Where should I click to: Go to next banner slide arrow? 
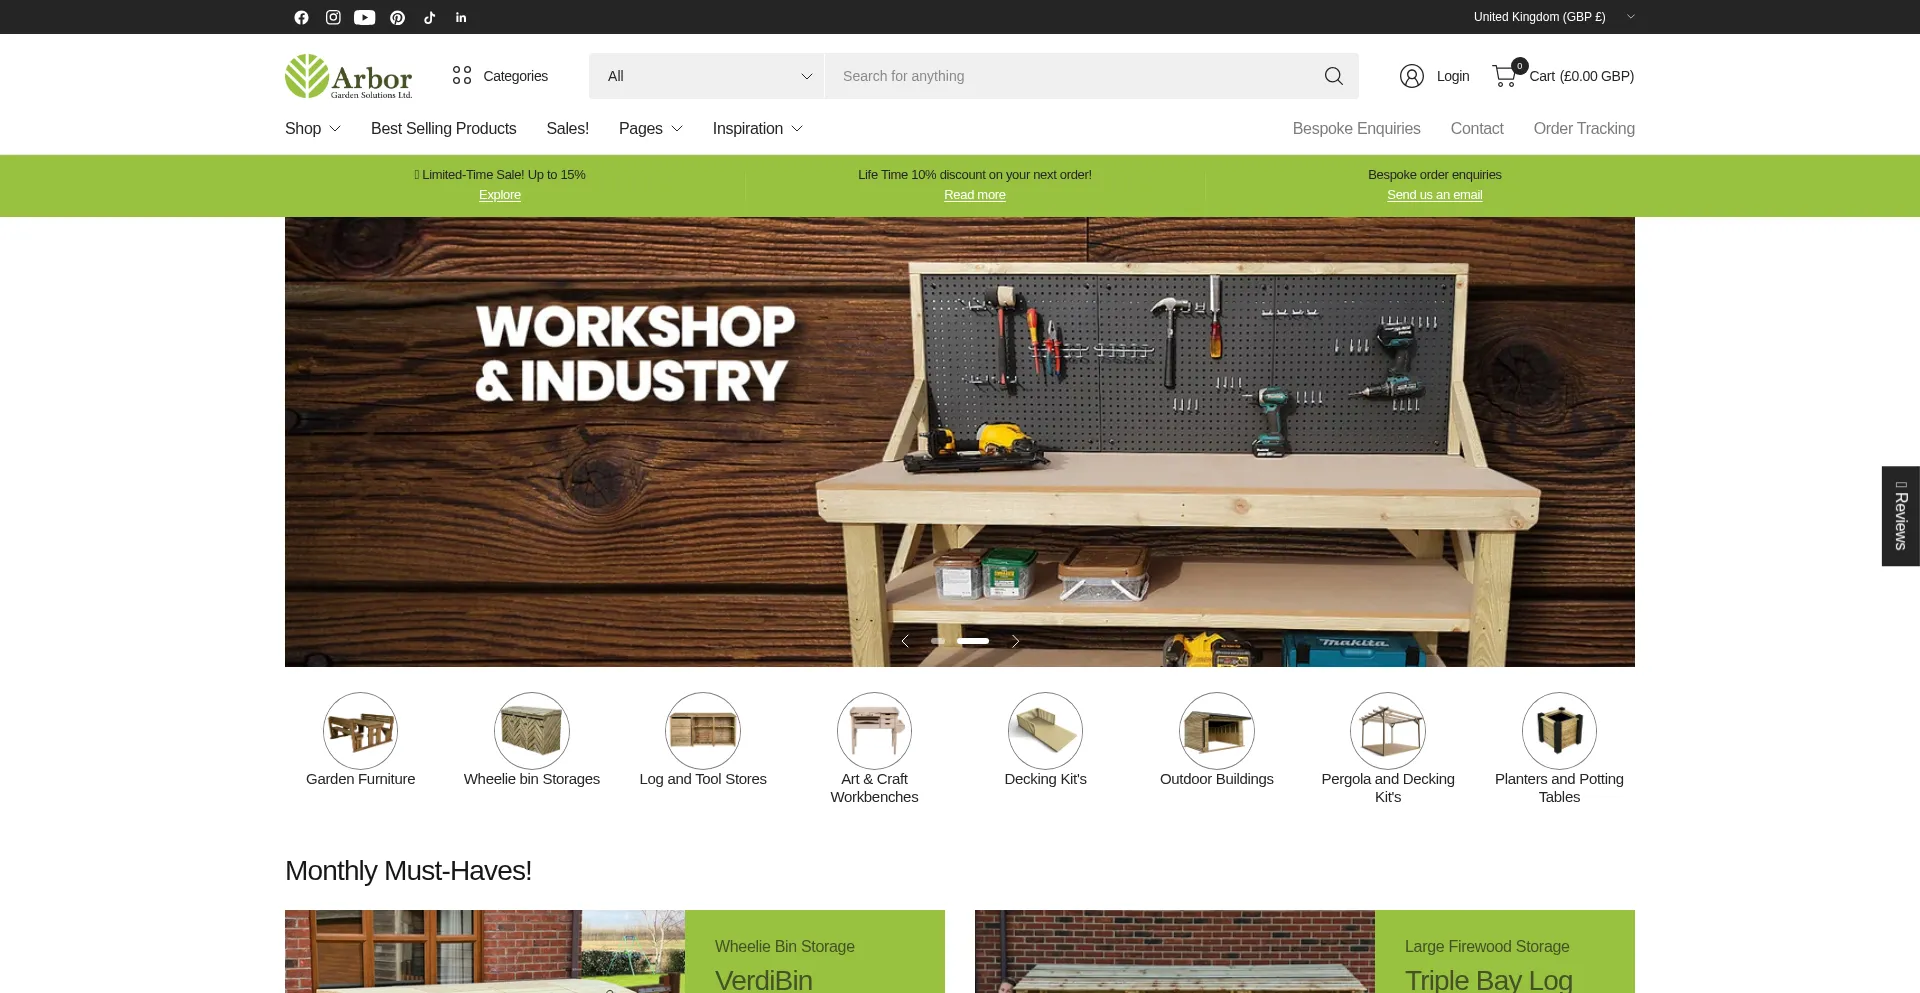pos(1015,641)
